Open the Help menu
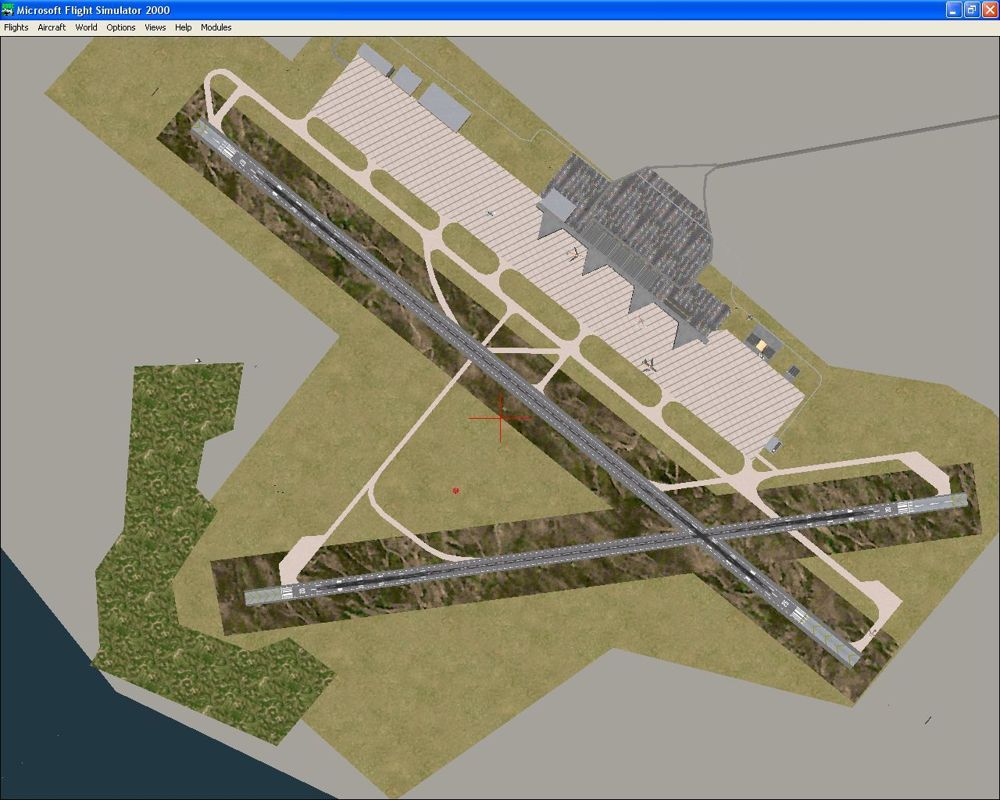Viewport: 1000px width, 800px height. 183,27
